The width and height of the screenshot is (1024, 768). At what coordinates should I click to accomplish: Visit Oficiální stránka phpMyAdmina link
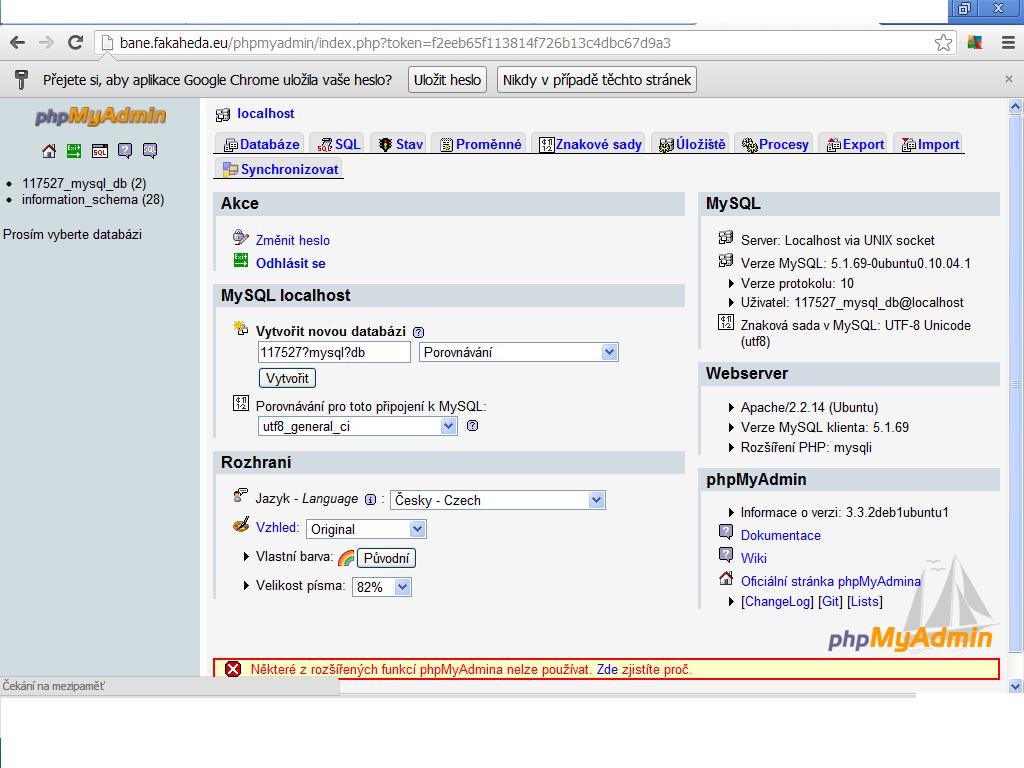831,581
